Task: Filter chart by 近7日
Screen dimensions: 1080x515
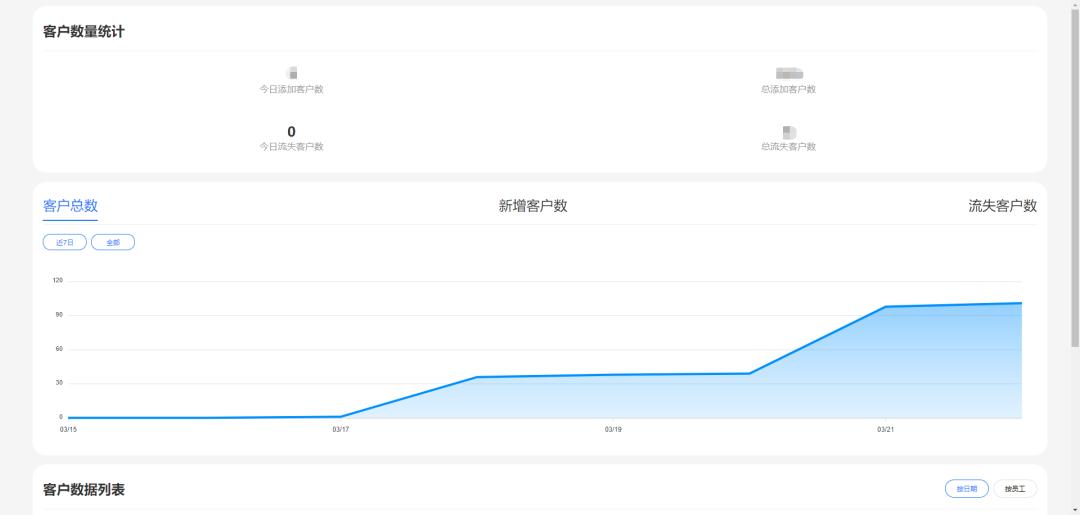Action: (65, 242)
